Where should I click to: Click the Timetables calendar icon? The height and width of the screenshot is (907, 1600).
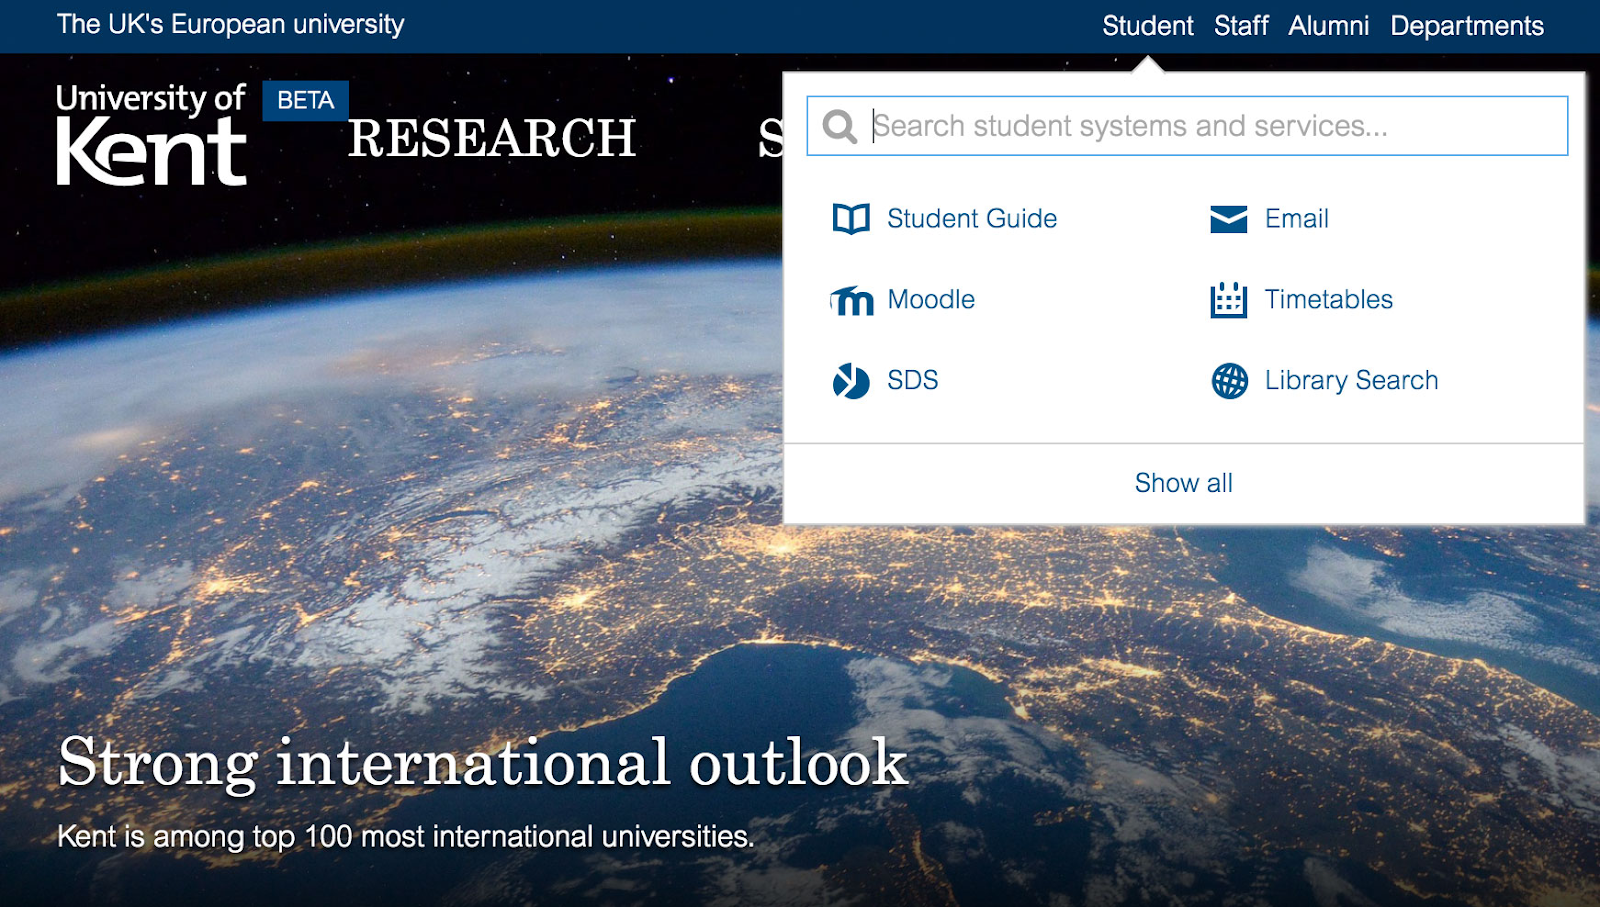(1229, 300)
